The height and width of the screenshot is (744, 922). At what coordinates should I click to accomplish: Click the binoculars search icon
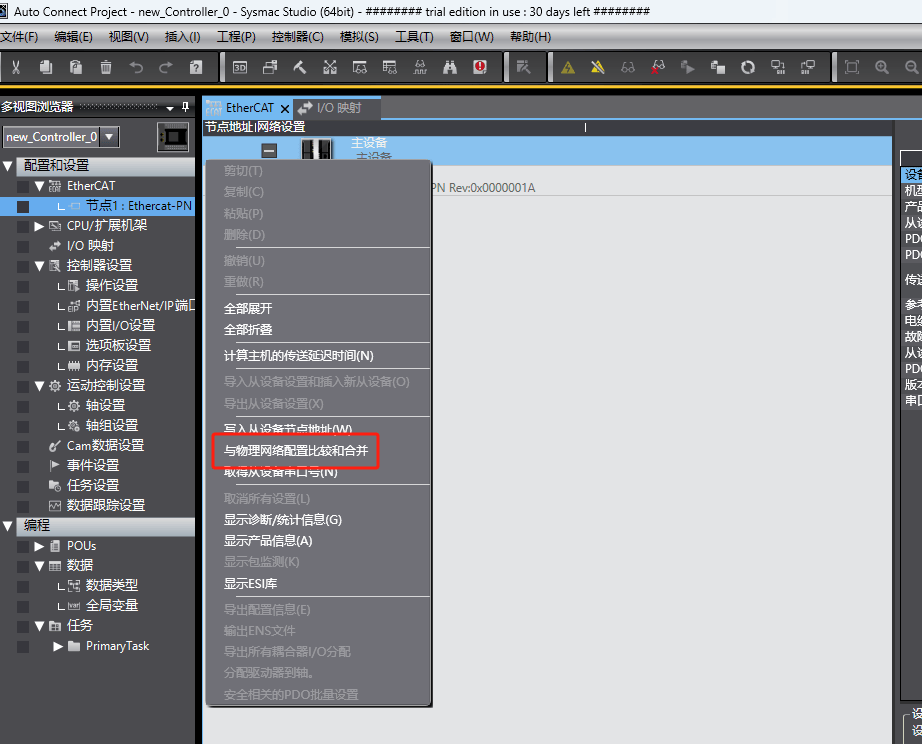pos(450,68)
